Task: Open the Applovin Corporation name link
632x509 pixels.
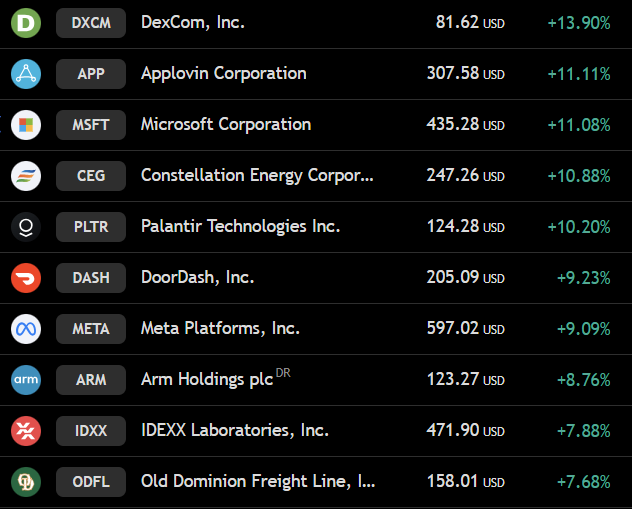Action: 224,74
